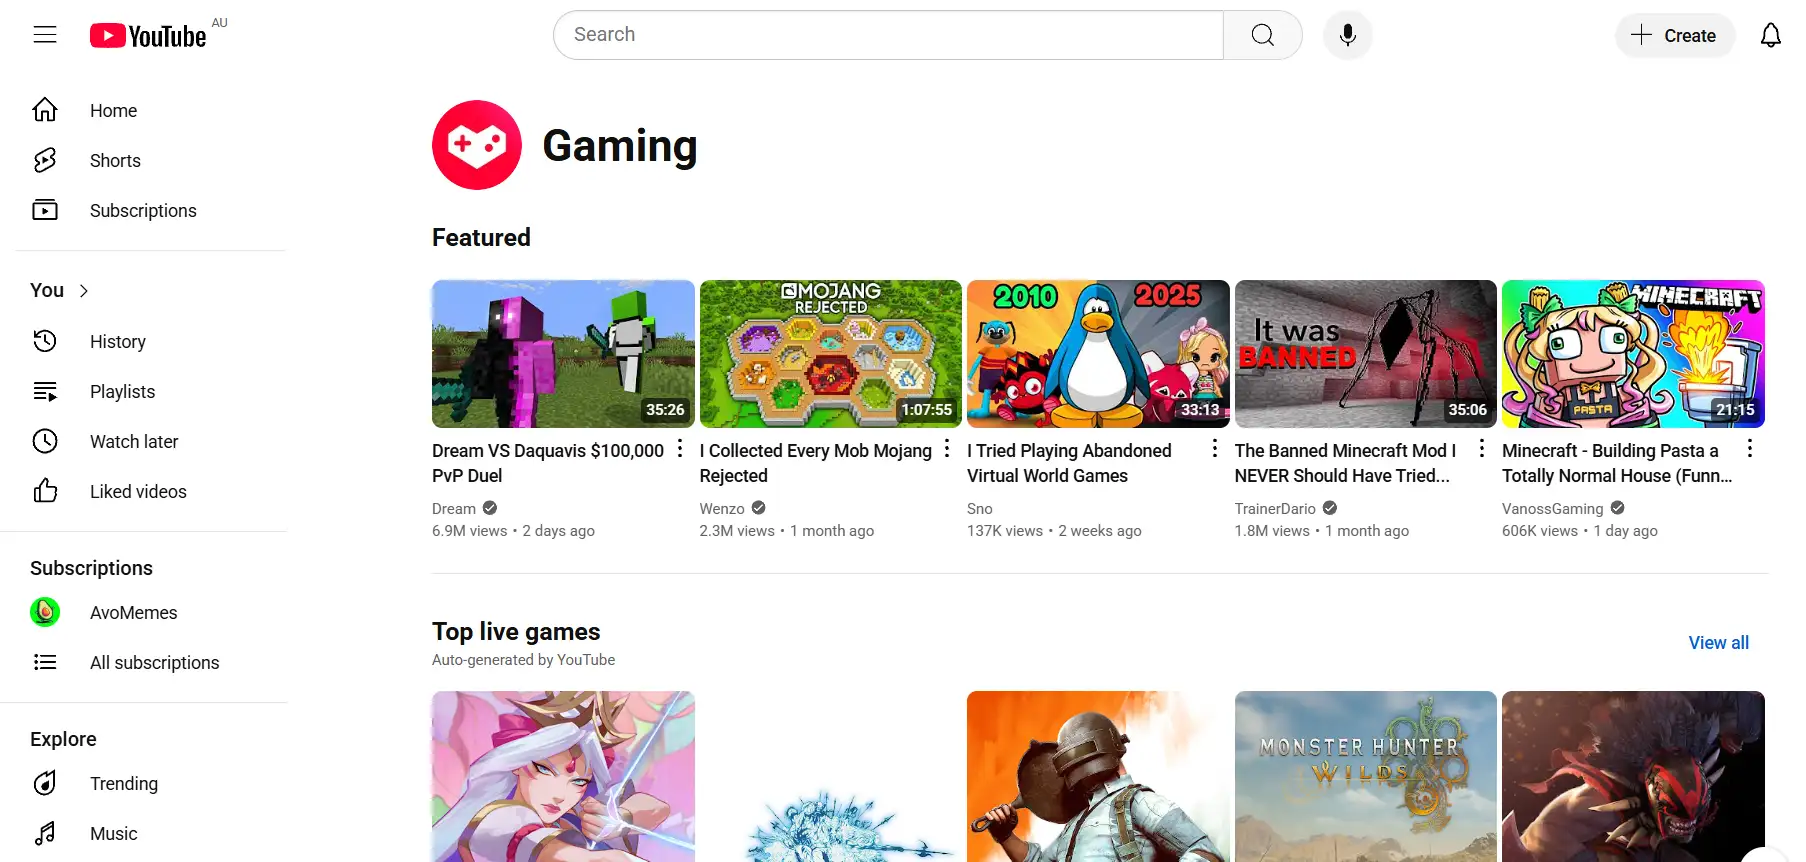Open options for Banned Minecraft Mod video
Viewport: 1806px width, 862px height.
(1482, 448)
